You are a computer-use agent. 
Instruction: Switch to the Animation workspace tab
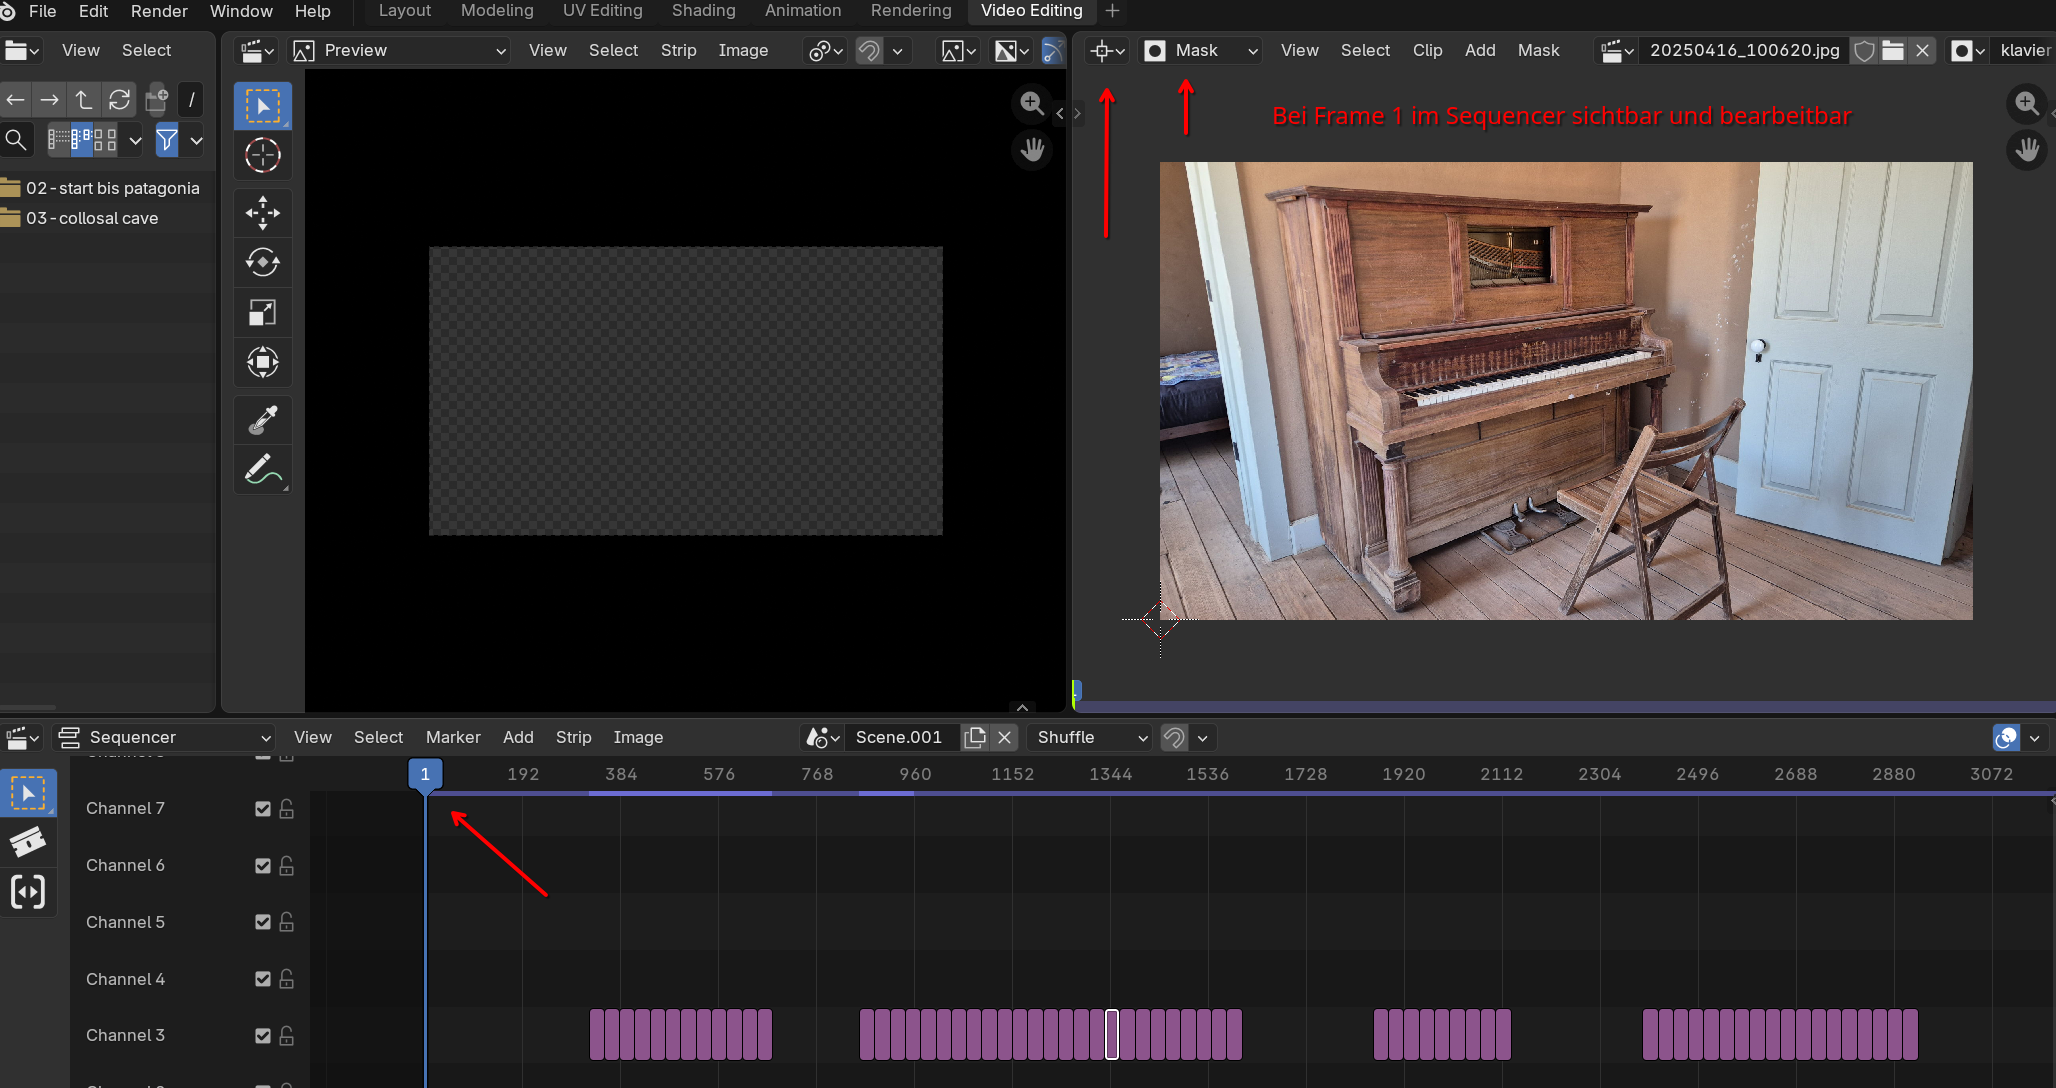[x=802, y=11]
